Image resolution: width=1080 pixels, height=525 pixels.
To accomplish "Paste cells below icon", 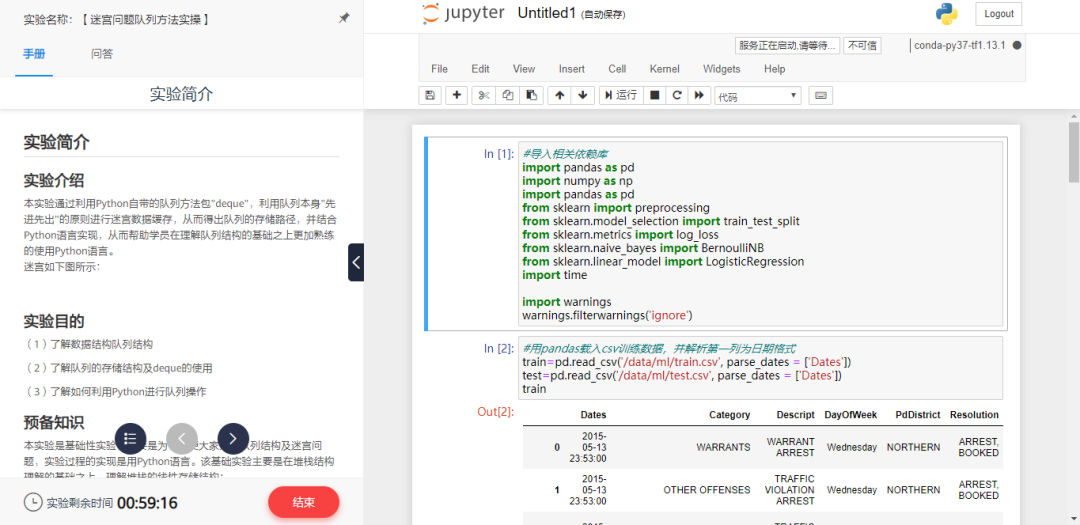I will pos(532,95).
